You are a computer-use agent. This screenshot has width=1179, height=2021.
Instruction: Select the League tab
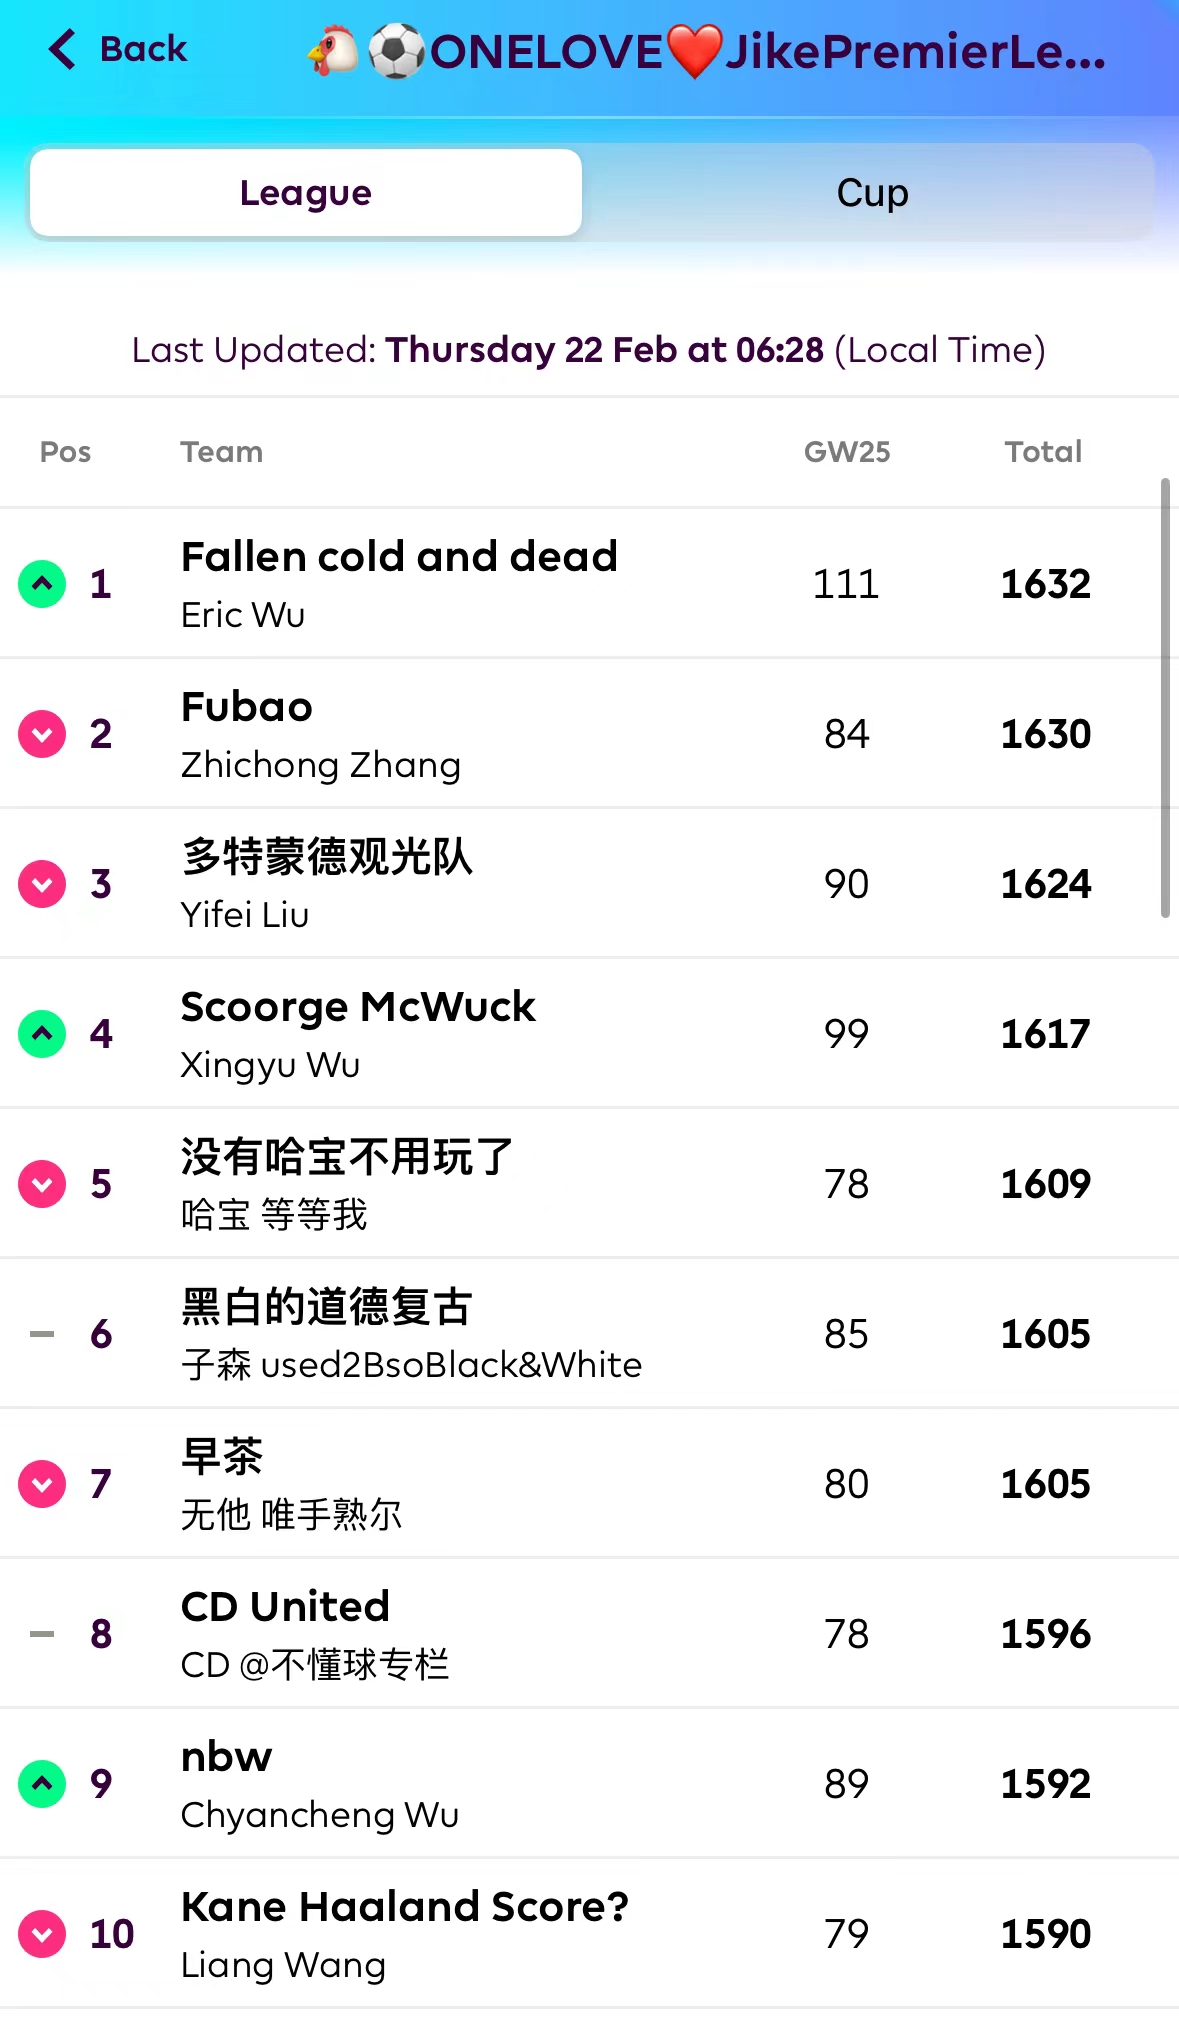306,193
